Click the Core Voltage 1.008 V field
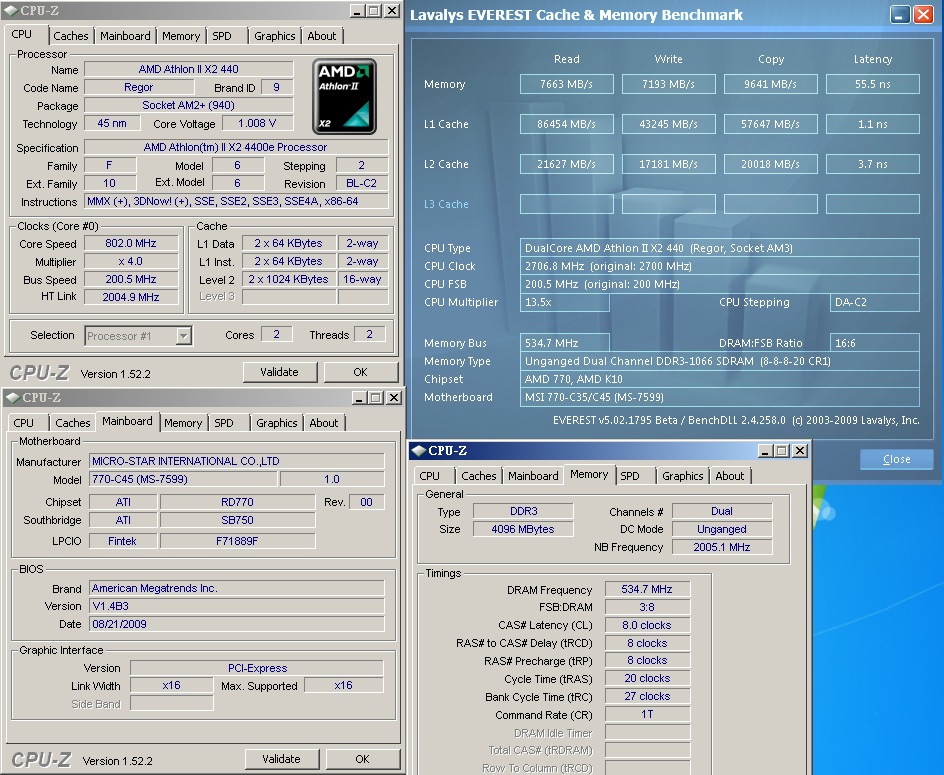The image size is (944, 775). (257, 123)
